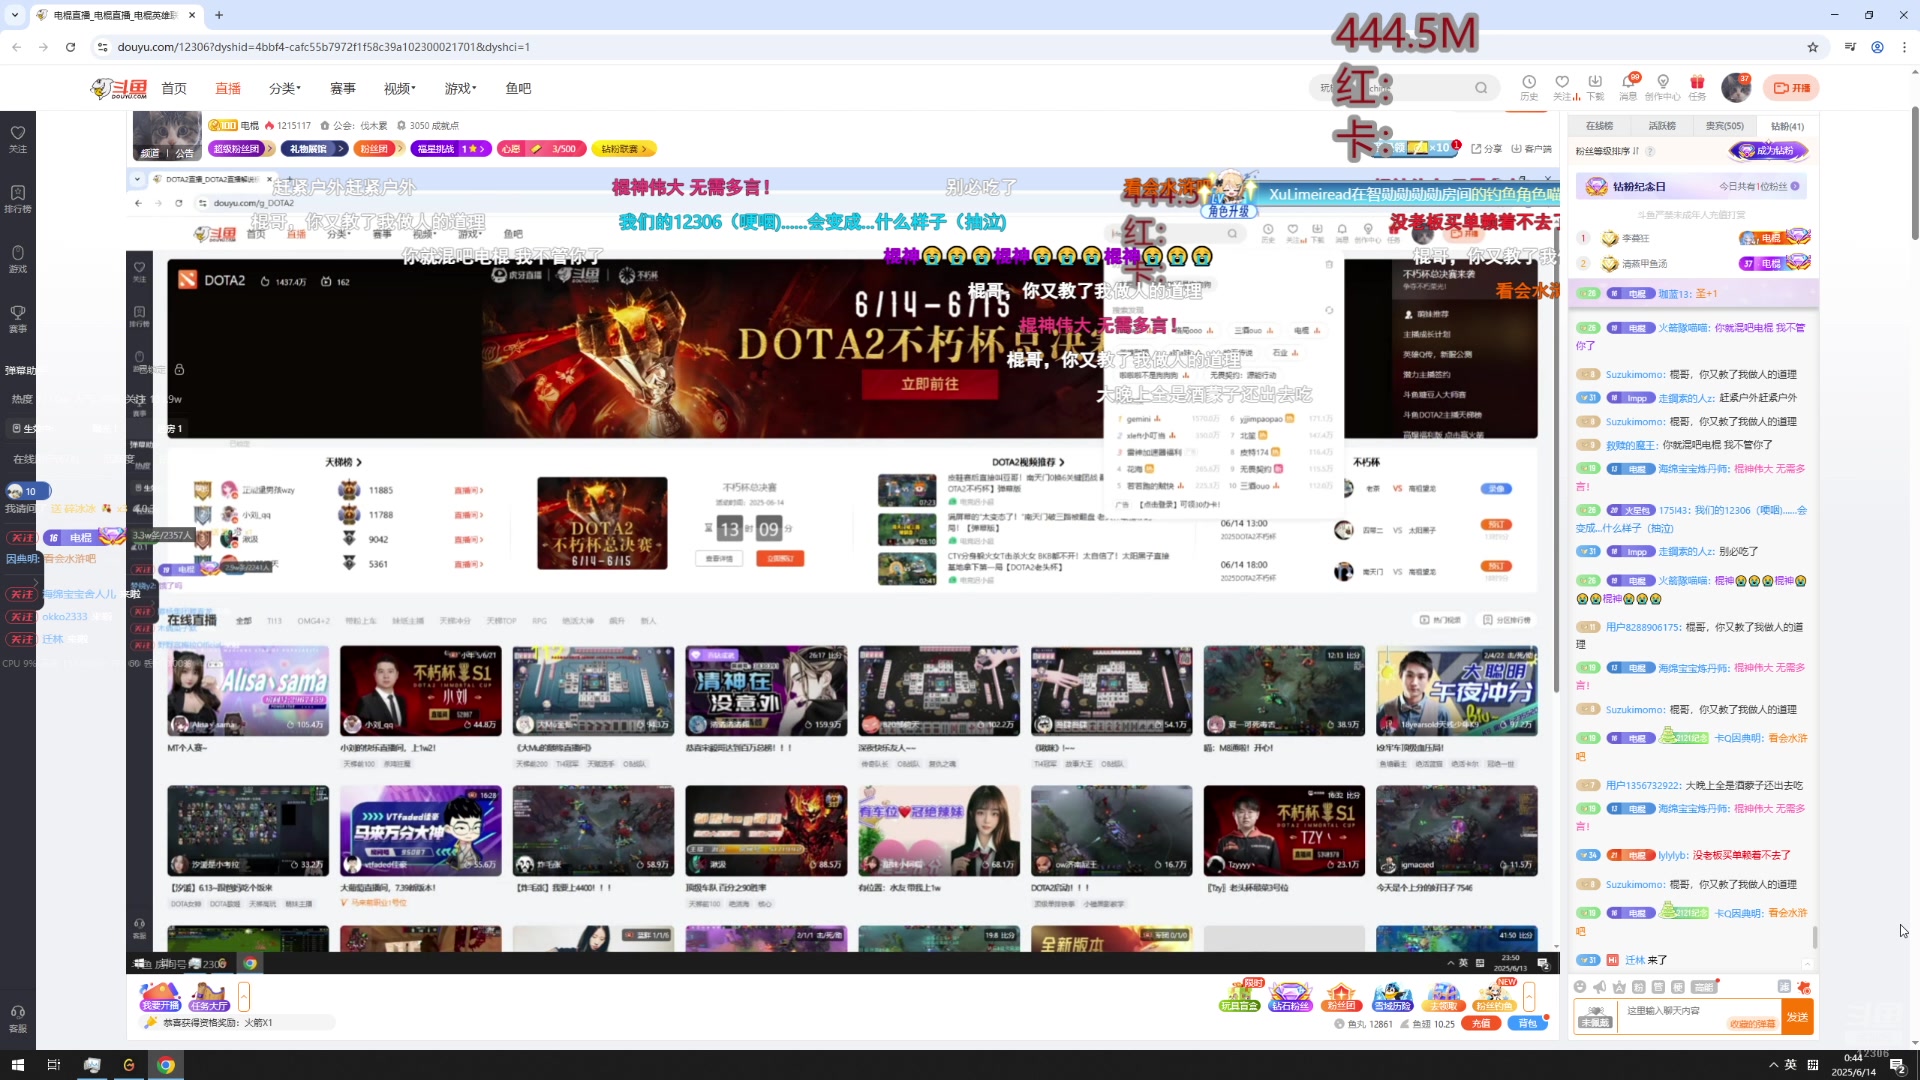Expand the 礼物展馆 badge

314,149
